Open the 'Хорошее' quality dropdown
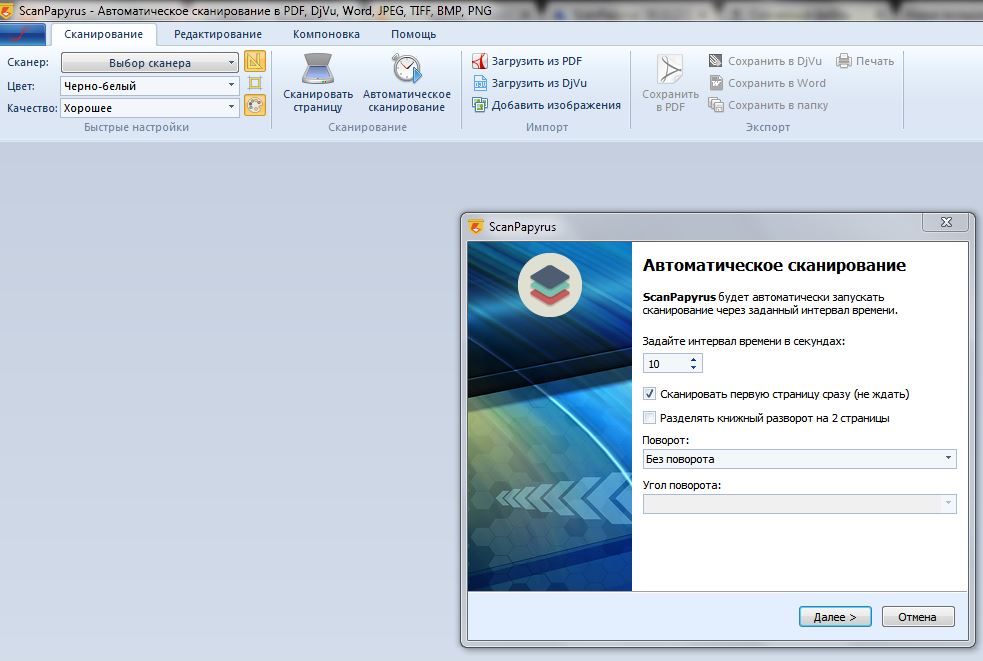The image size is (983, 661). tap(150, 108)
